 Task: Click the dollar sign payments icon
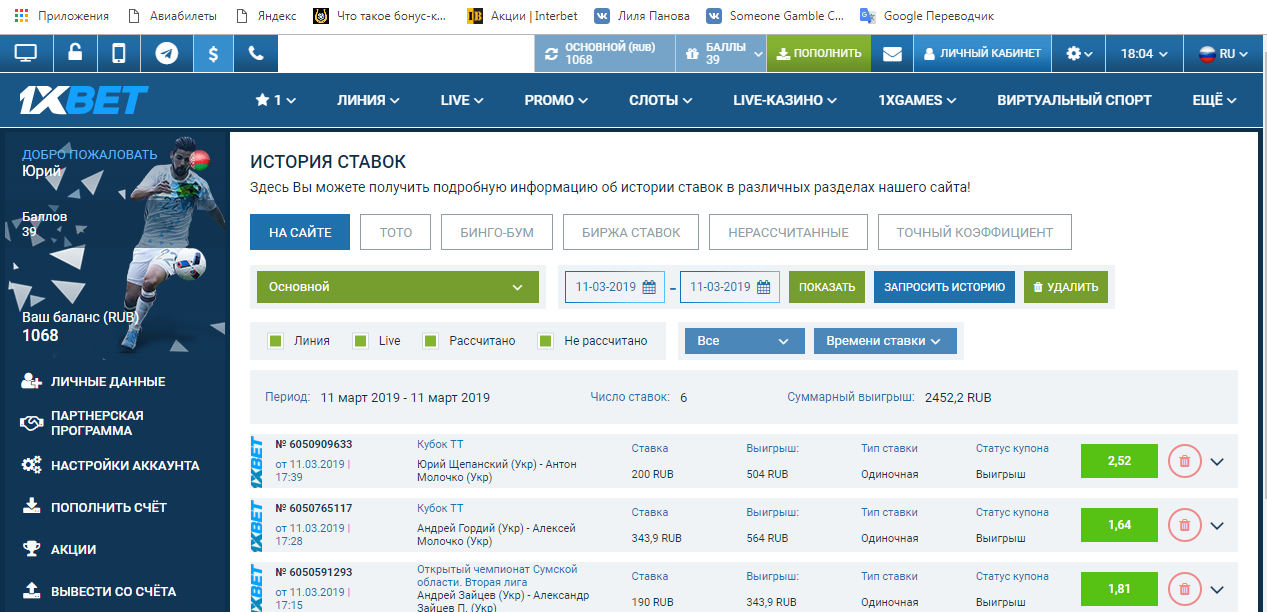click(213, 54)
